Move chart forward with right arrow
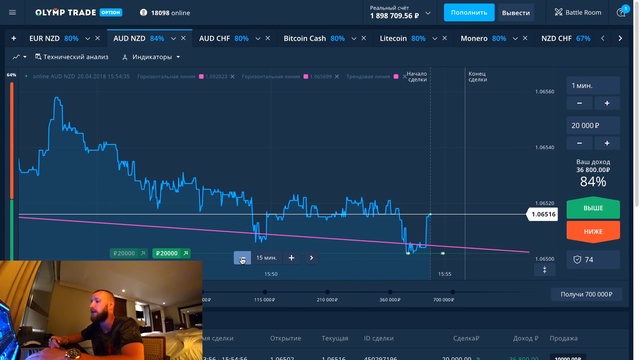The width and height of the screenshot is (640, 360). pos(311,258)
